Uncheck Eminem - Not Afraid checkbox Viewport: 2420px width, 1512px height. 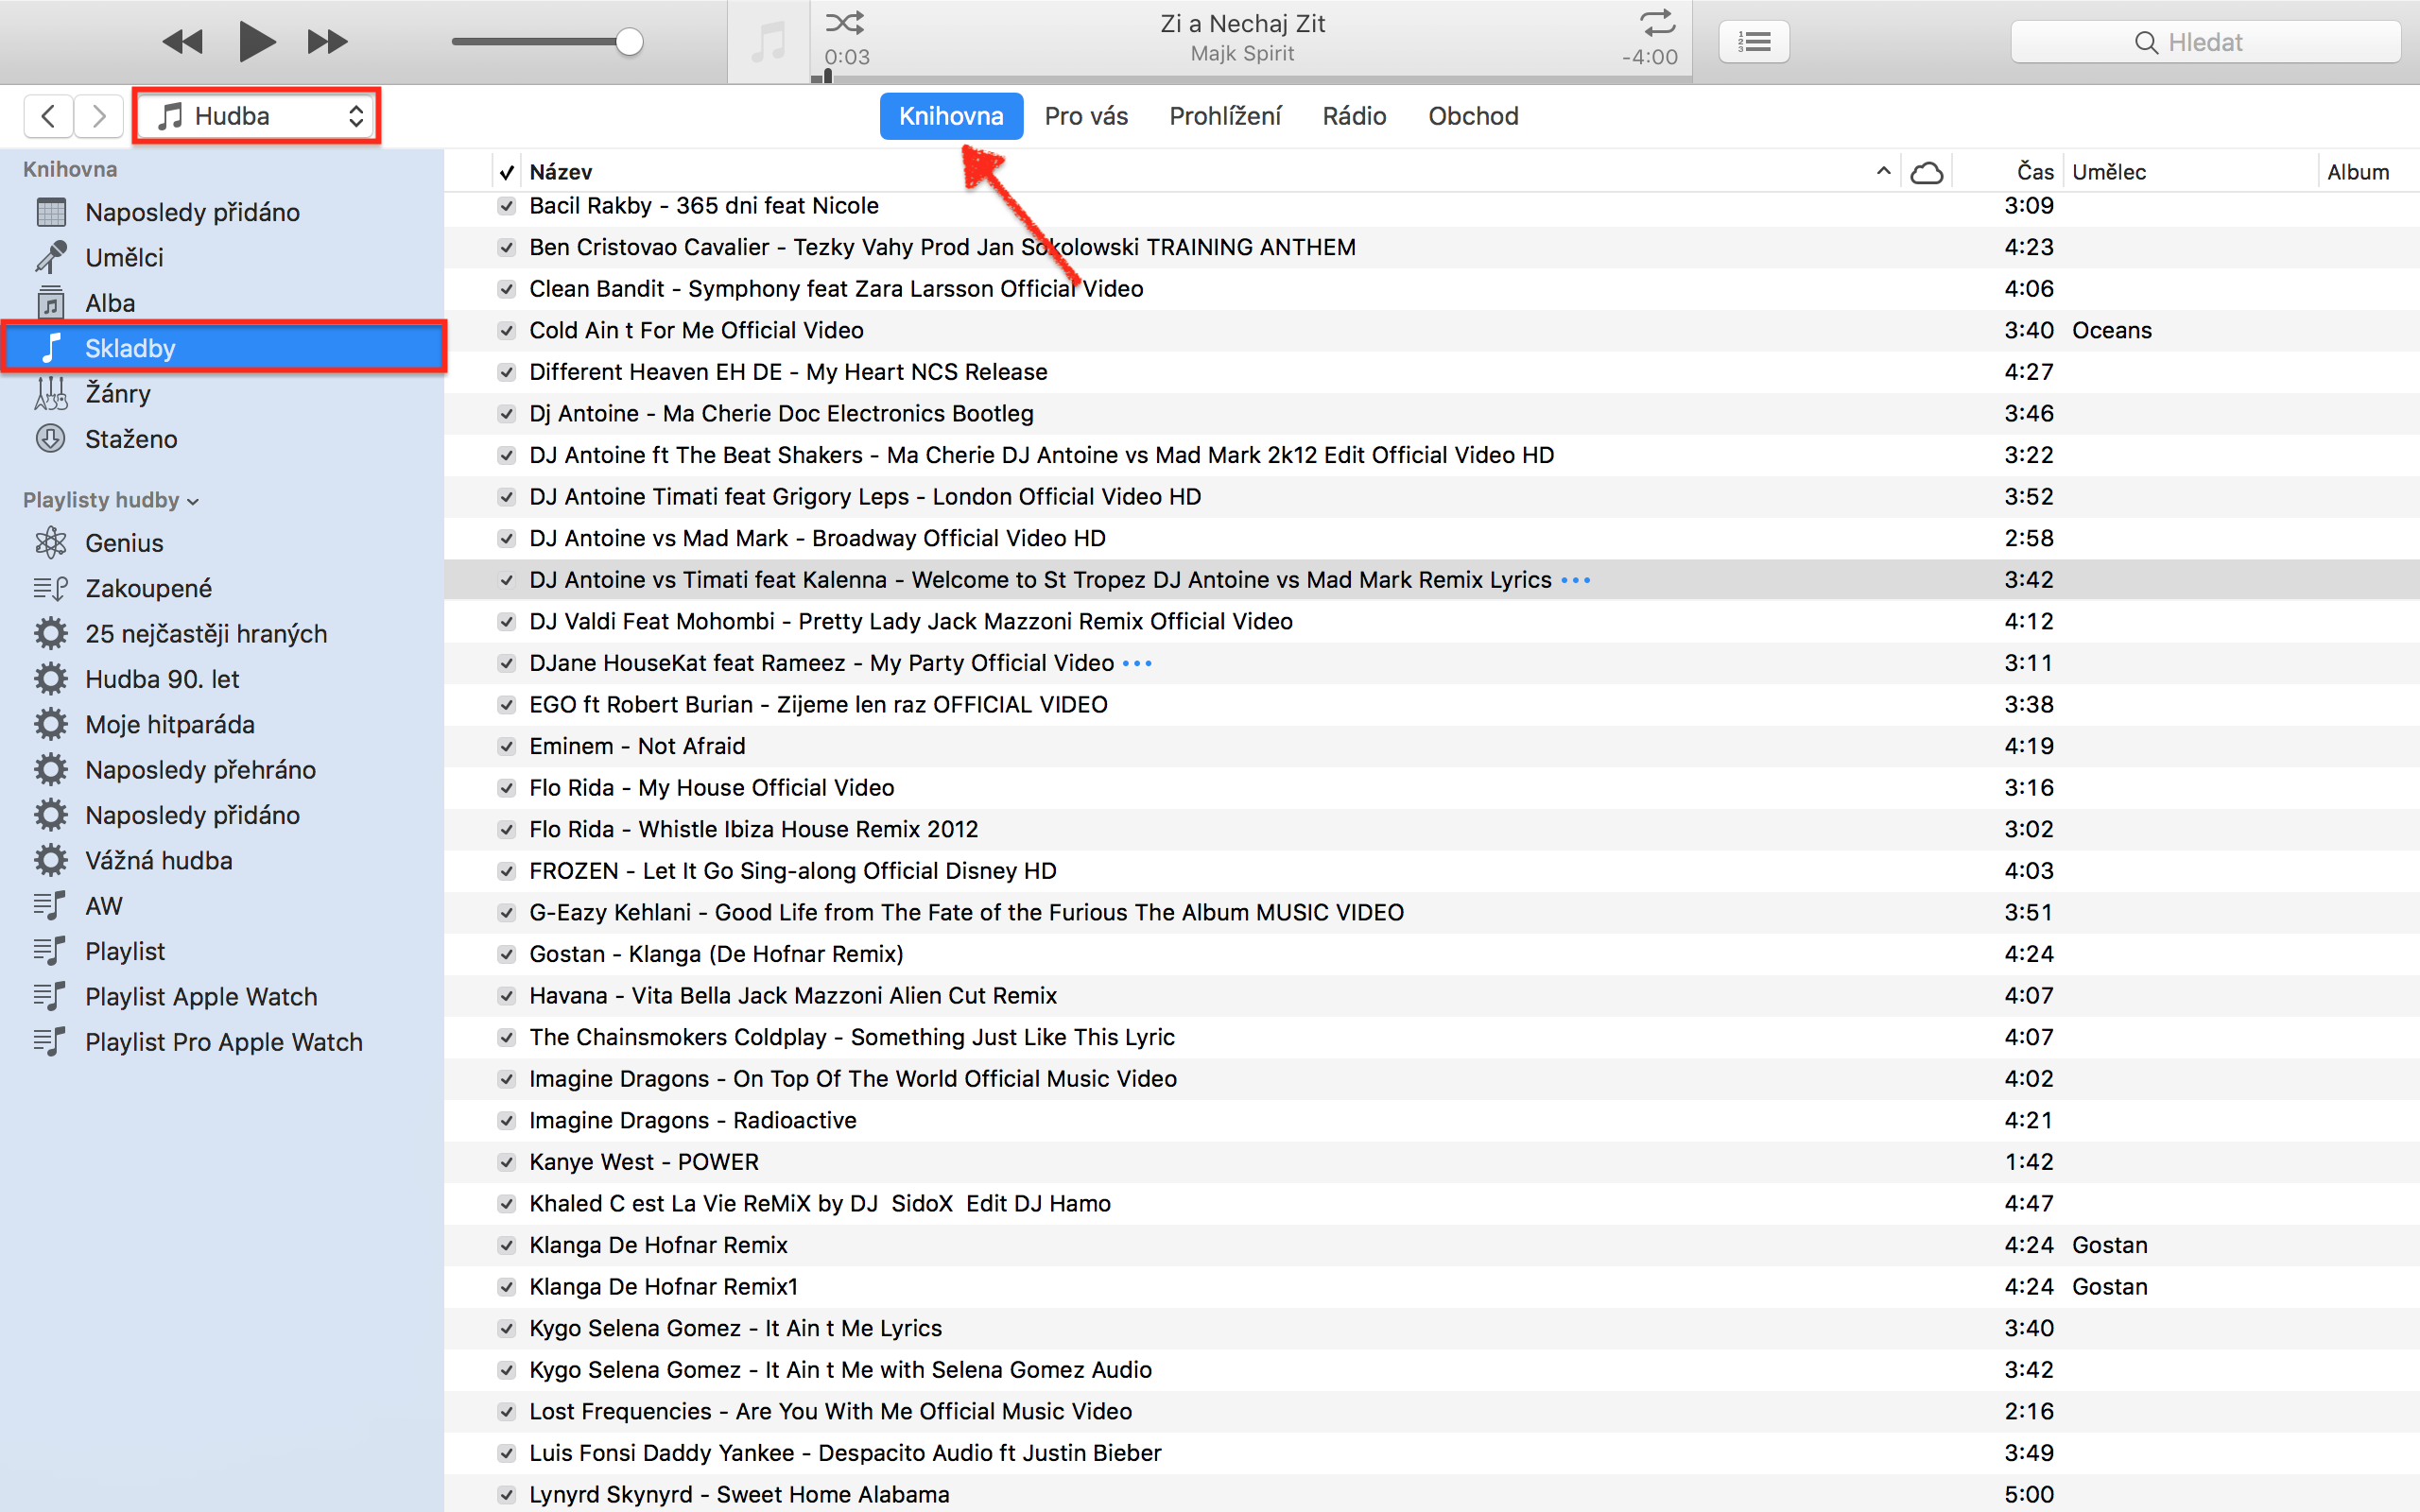coord(507,746)
